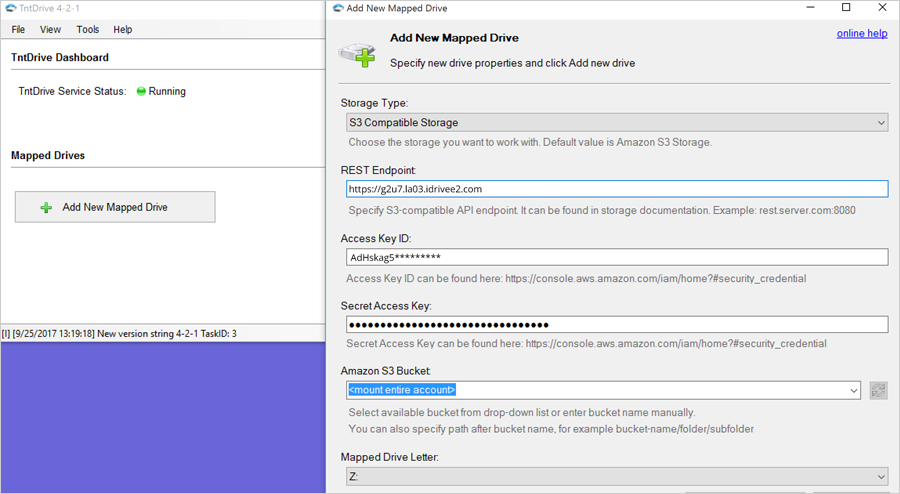Click the bucket refresh icon beside bucket field

click(x=878, y=390)
